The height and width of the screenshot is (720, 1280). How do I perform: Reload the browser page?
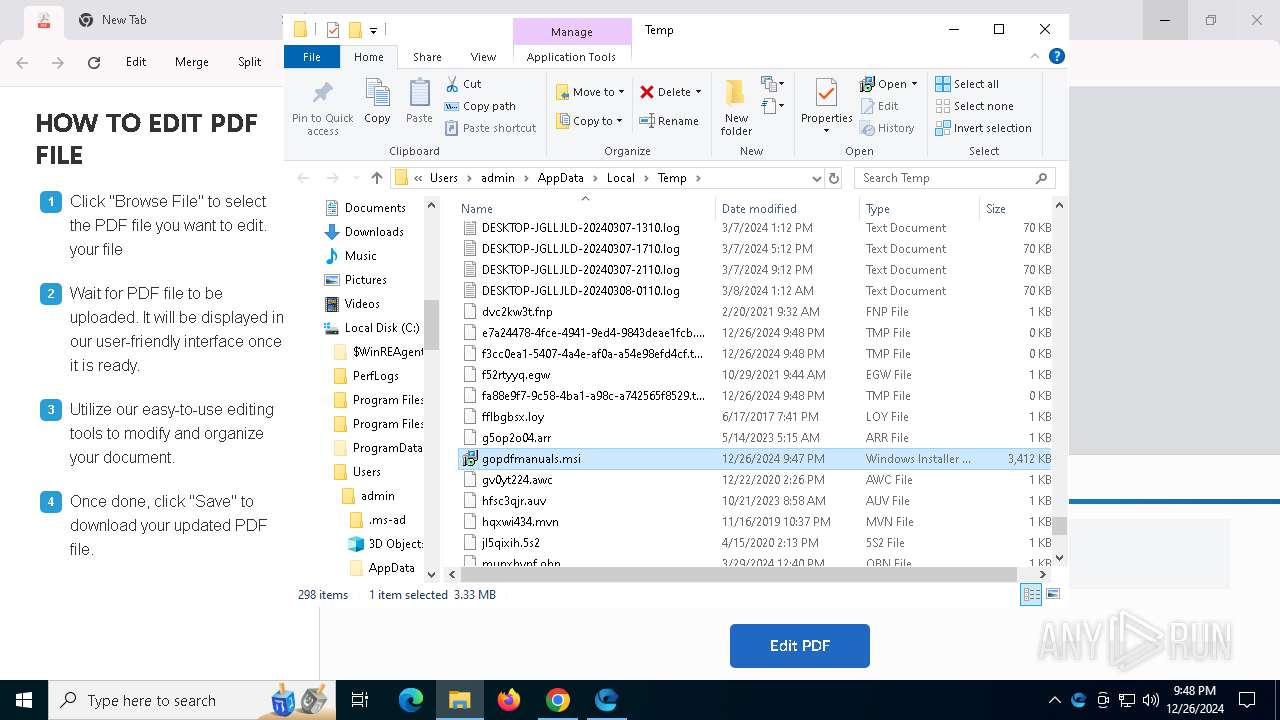point(94,62)
